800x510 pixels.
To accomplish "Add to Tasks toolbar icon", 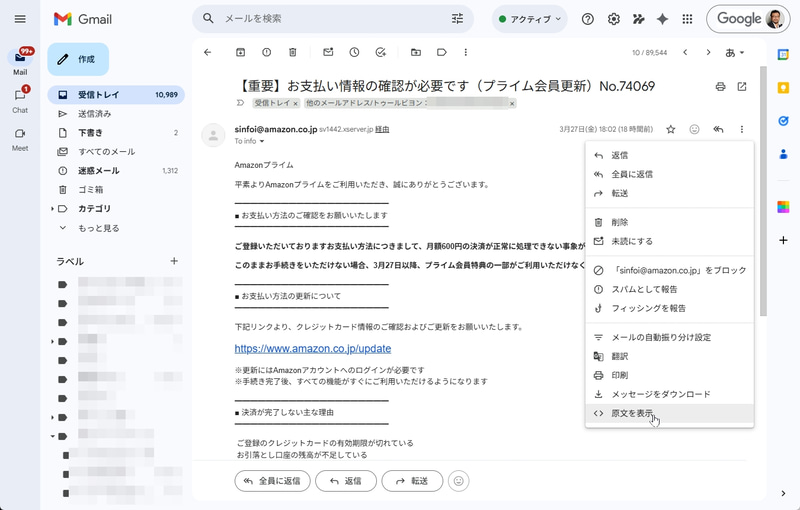I will click(381, 52).
